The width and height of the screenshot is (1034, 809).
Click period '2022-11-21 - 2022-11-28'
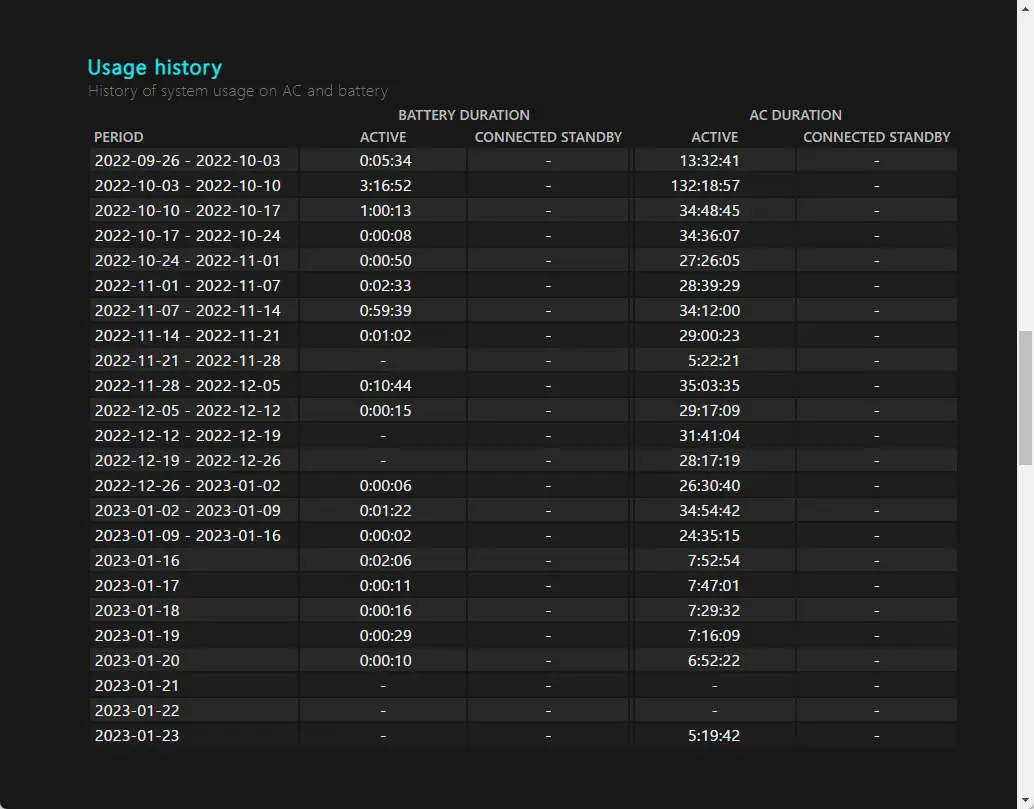click(187, 361)
